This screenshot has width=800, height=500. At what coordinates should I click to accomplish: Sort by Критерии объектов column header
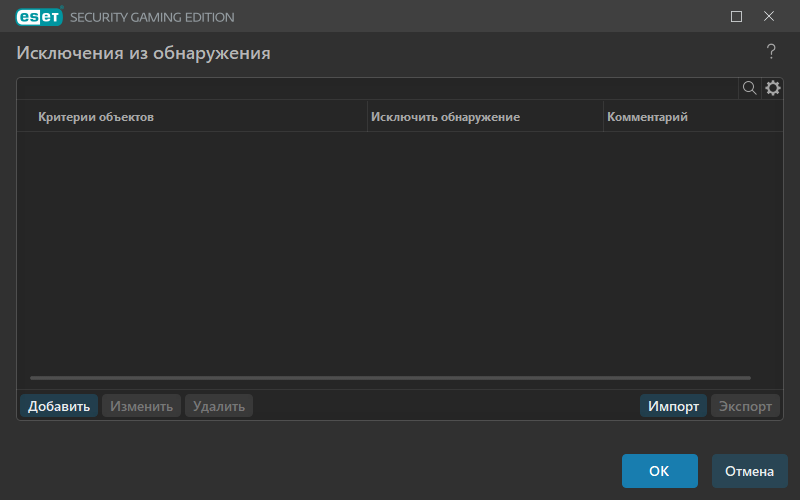192,117
